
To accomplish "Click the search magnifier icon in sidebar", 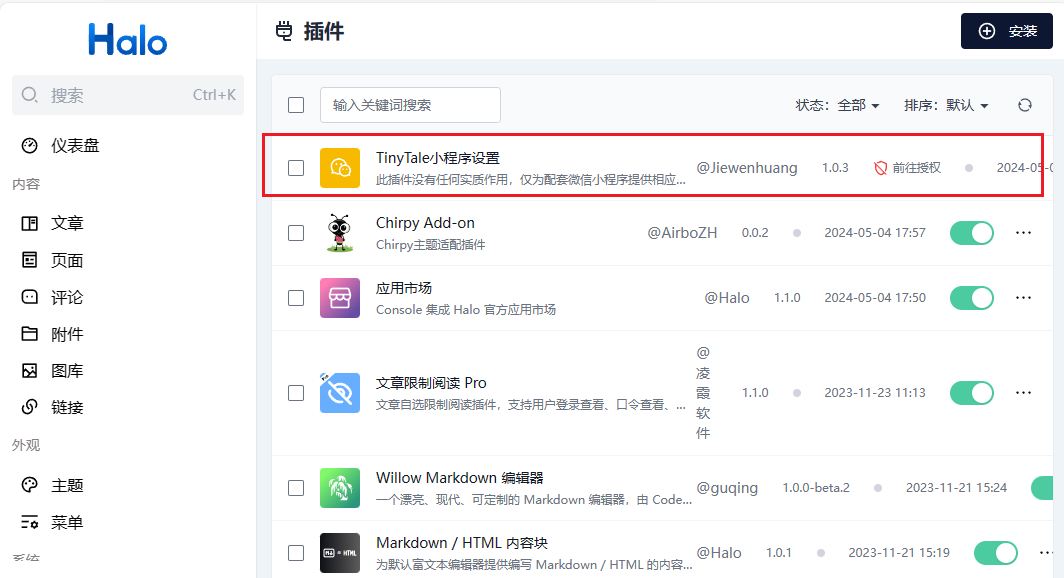I will coord(29,95).
